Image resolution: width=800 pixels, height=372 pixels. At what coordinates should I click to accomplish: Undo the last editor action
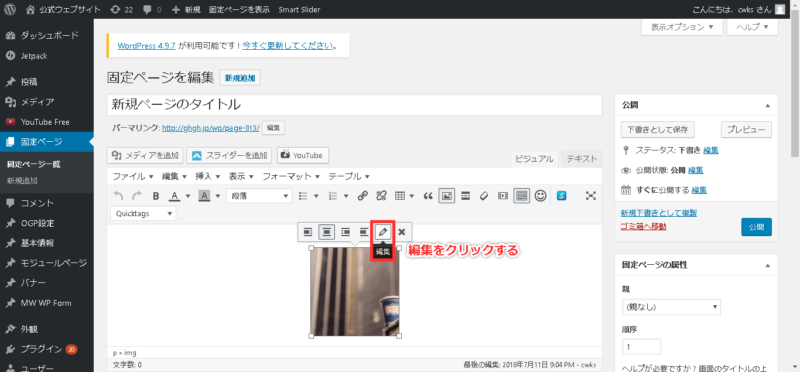click(118, 195)
